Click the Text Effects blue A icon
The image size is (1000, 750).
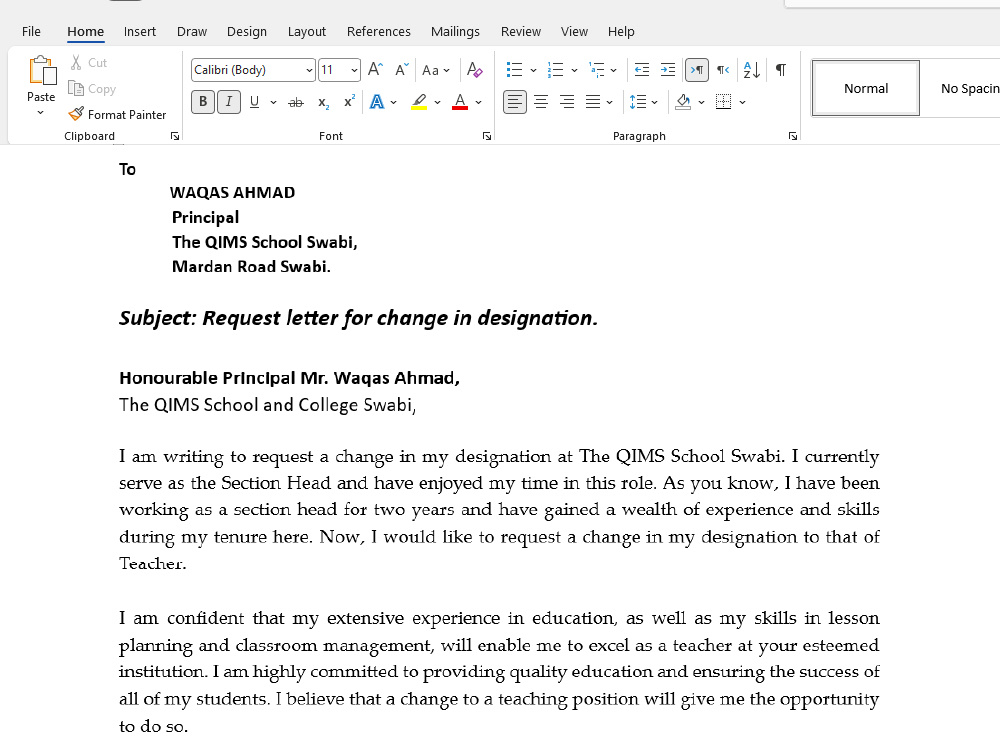point(377,102)
